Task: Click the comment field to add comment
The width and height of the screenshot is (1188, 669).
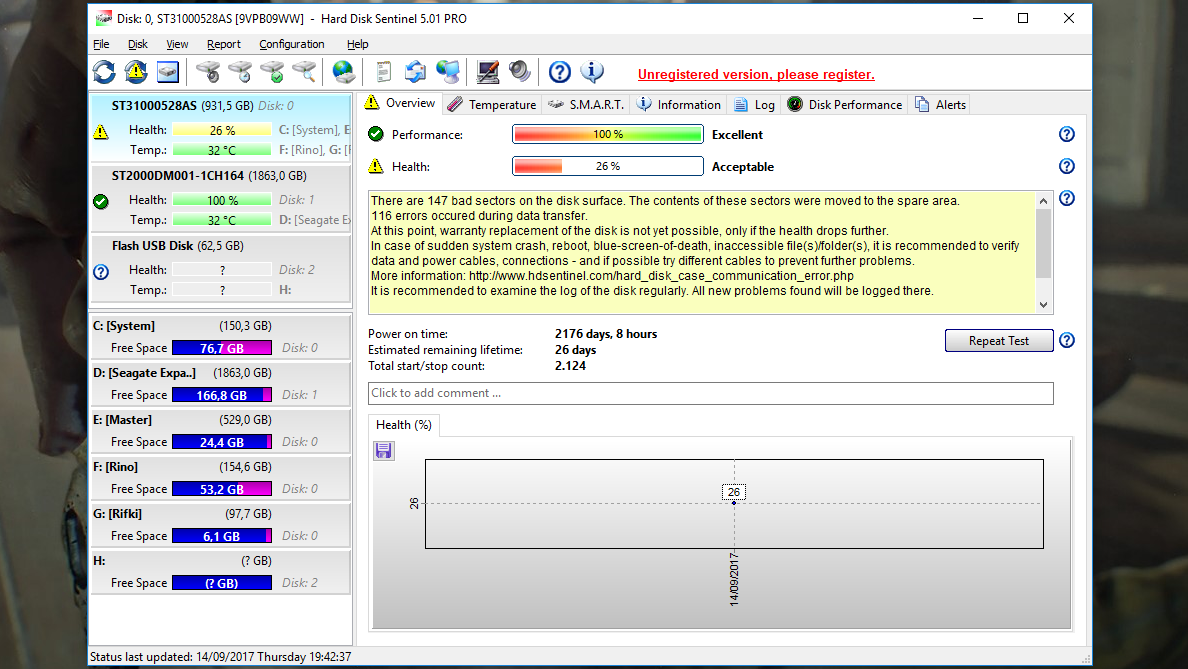Action: (x=711, y=393)
